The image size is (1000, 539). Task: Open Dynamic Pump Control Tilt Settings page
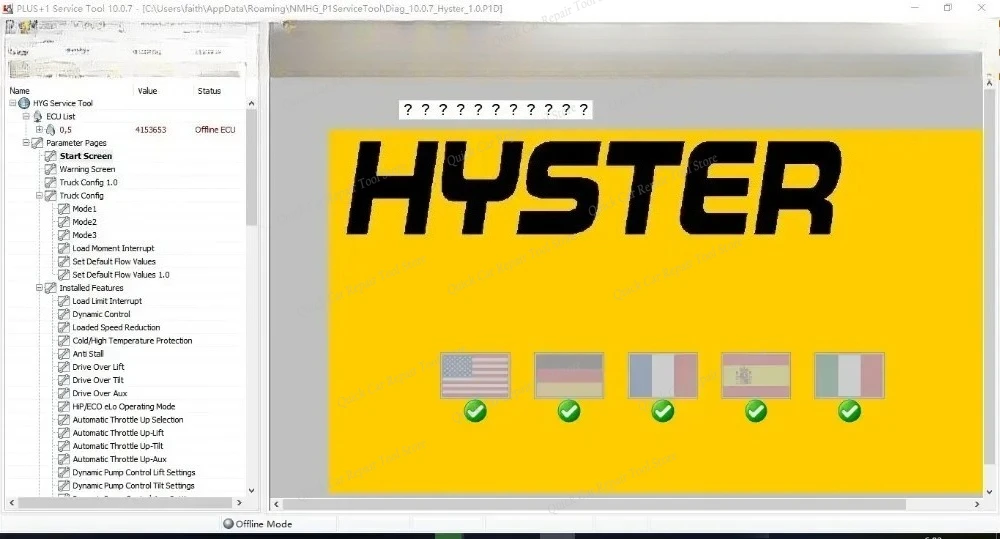(133, 486)
